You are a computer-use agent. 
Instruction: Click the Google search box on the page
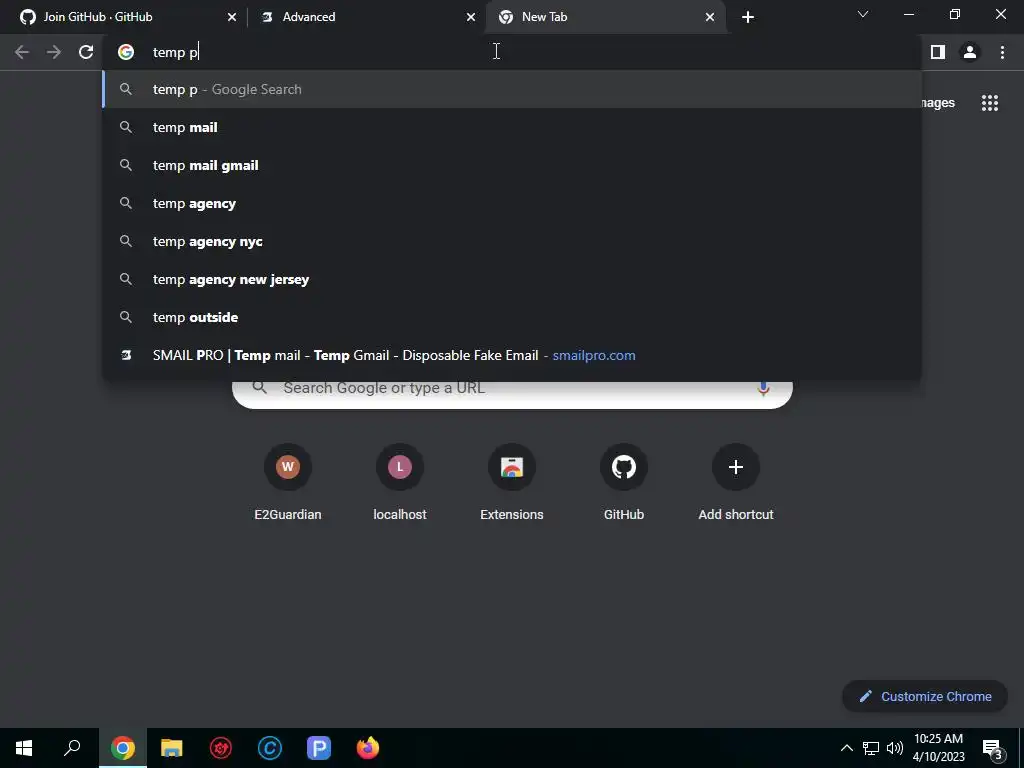[x=513, y=394]
